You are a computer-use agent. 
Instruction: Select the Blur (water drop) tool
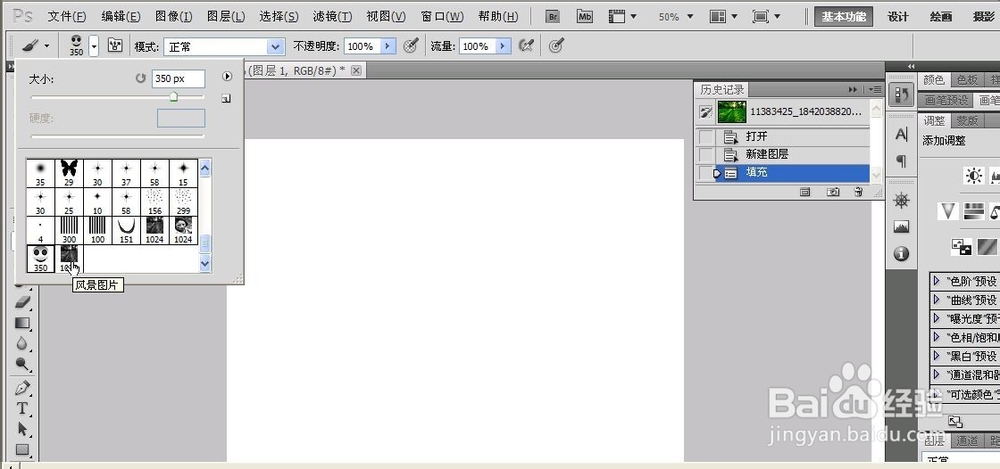click(x=22, y=343)
